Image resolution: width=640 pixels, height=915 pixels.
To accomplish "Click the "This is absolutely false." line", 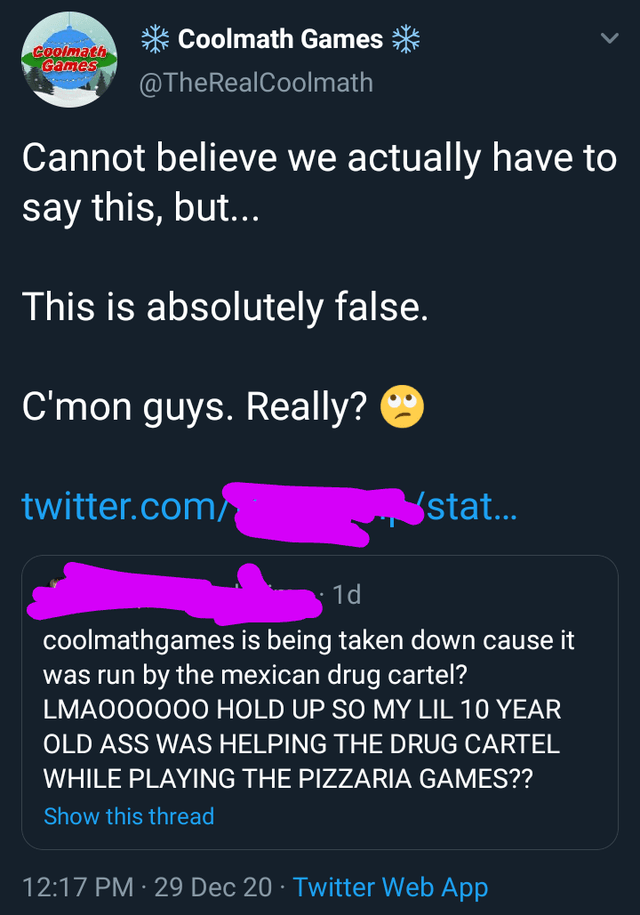I will [x=225, y=305].
